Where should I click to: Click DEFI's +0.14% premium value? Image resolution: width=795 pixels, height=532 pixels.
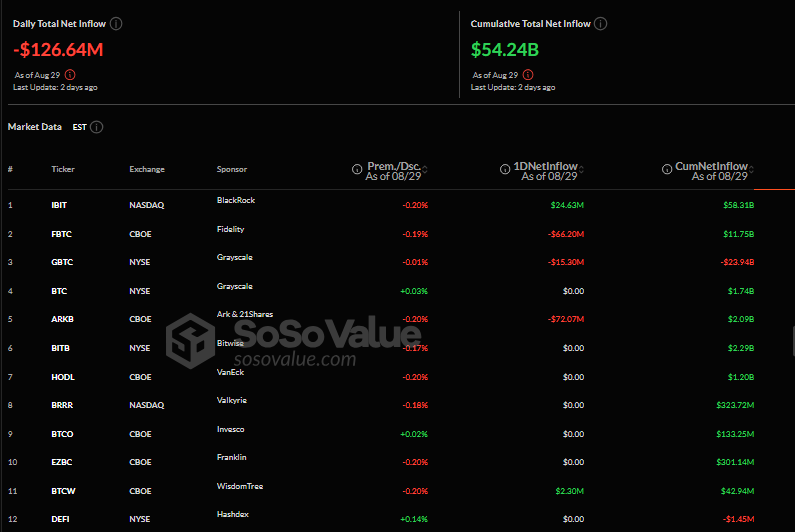[x=414, y=519]
